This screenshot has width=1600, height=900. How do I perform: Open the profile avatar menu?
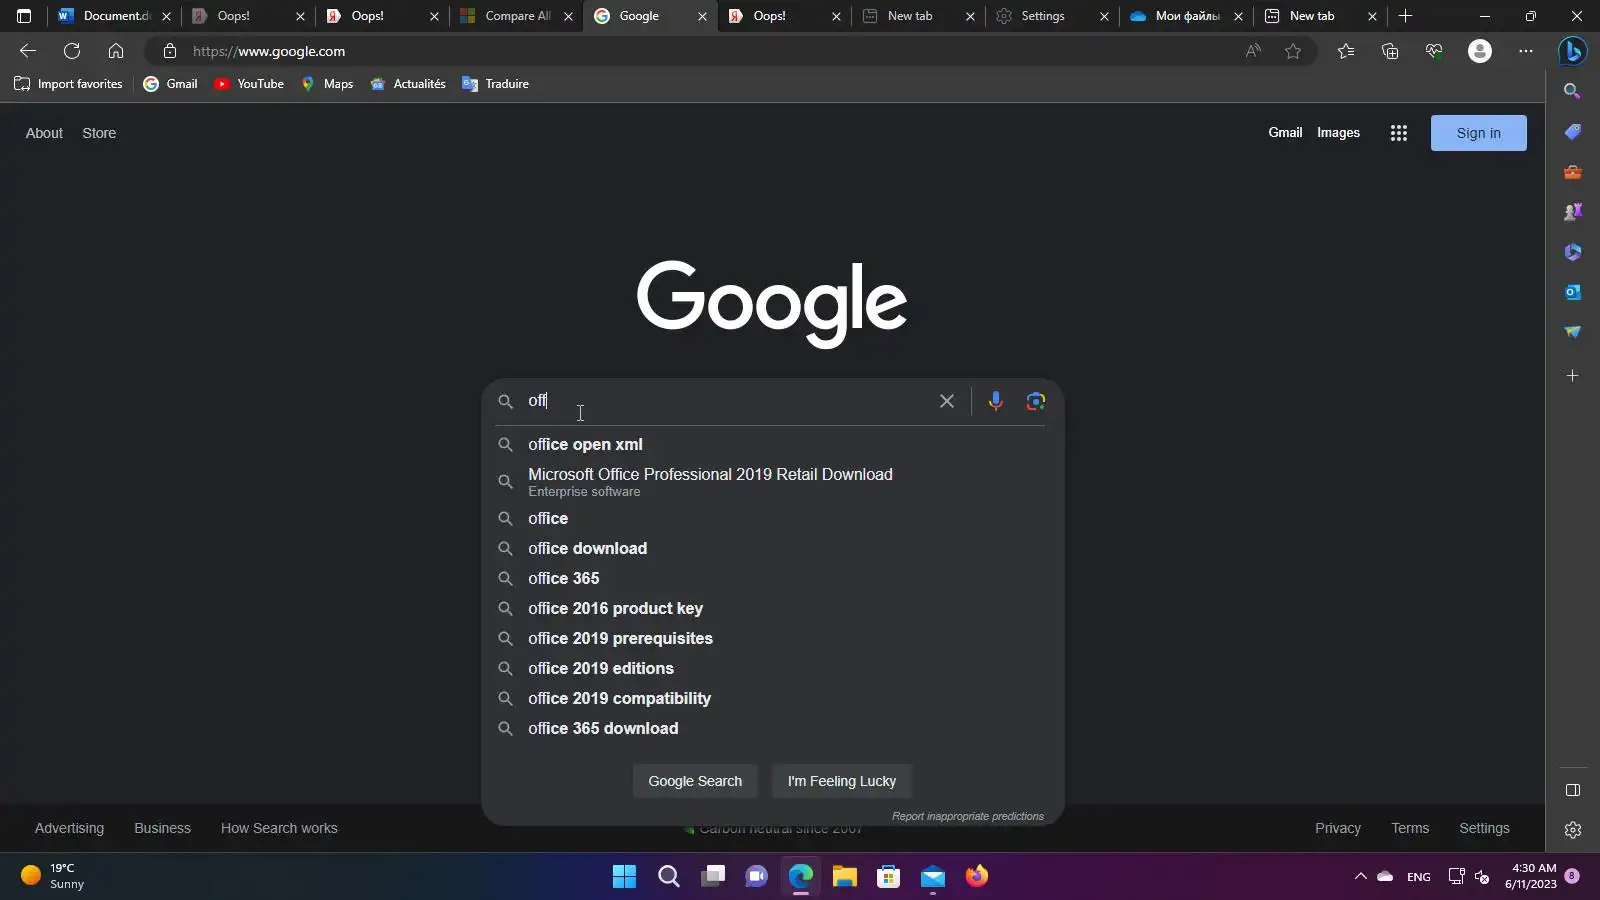click(1480, 51)
